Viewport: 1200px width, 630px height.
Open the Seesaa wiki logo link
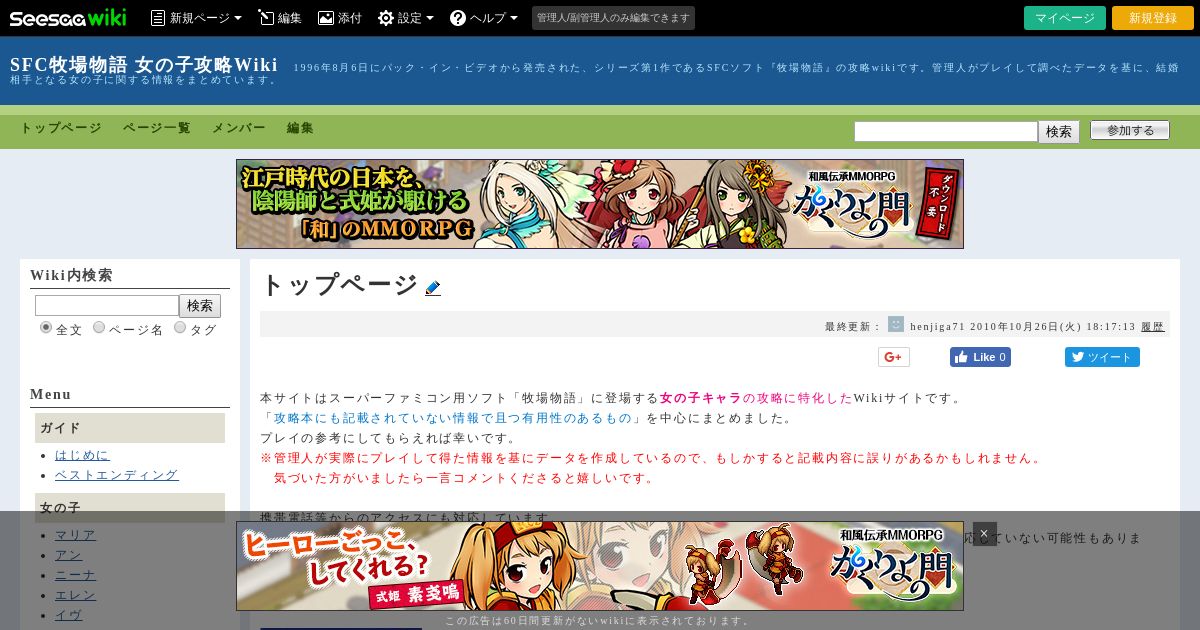click(x=68, y=17)
